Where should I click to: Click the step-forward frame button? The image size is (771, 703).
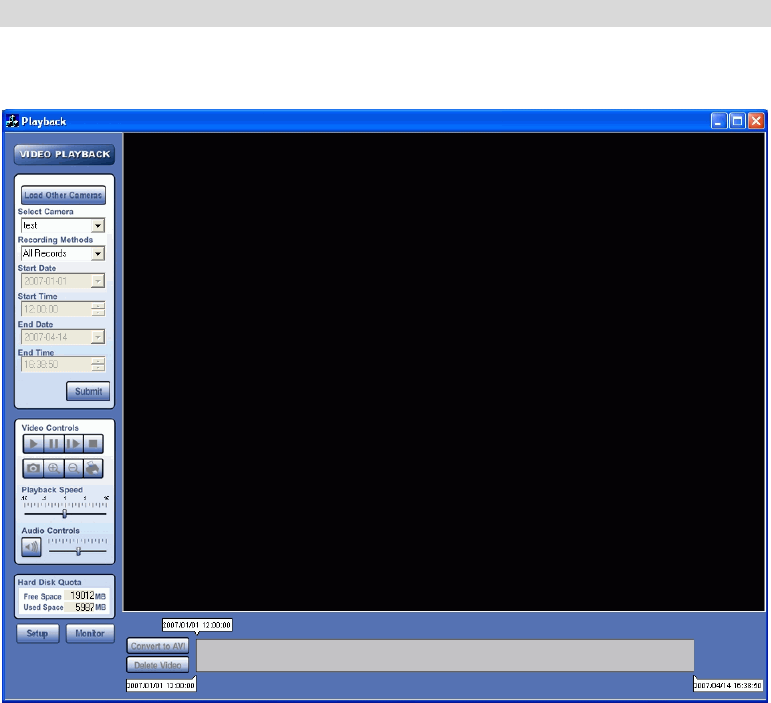pyautogui.click(x=74, y=444)
